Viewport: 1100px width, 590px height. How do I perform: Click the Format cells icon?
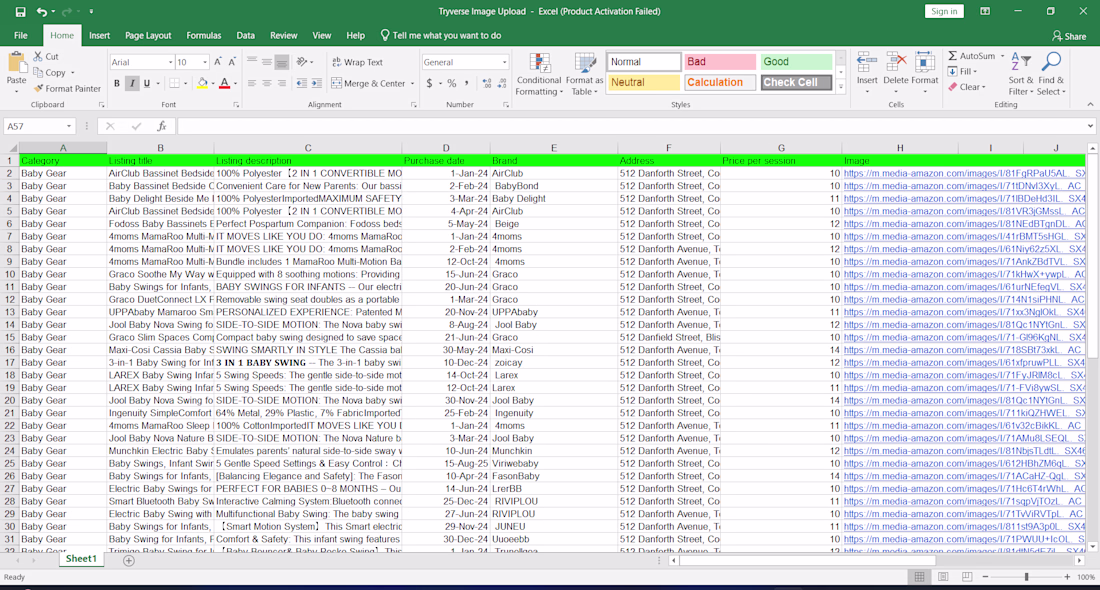pos(925,63)
